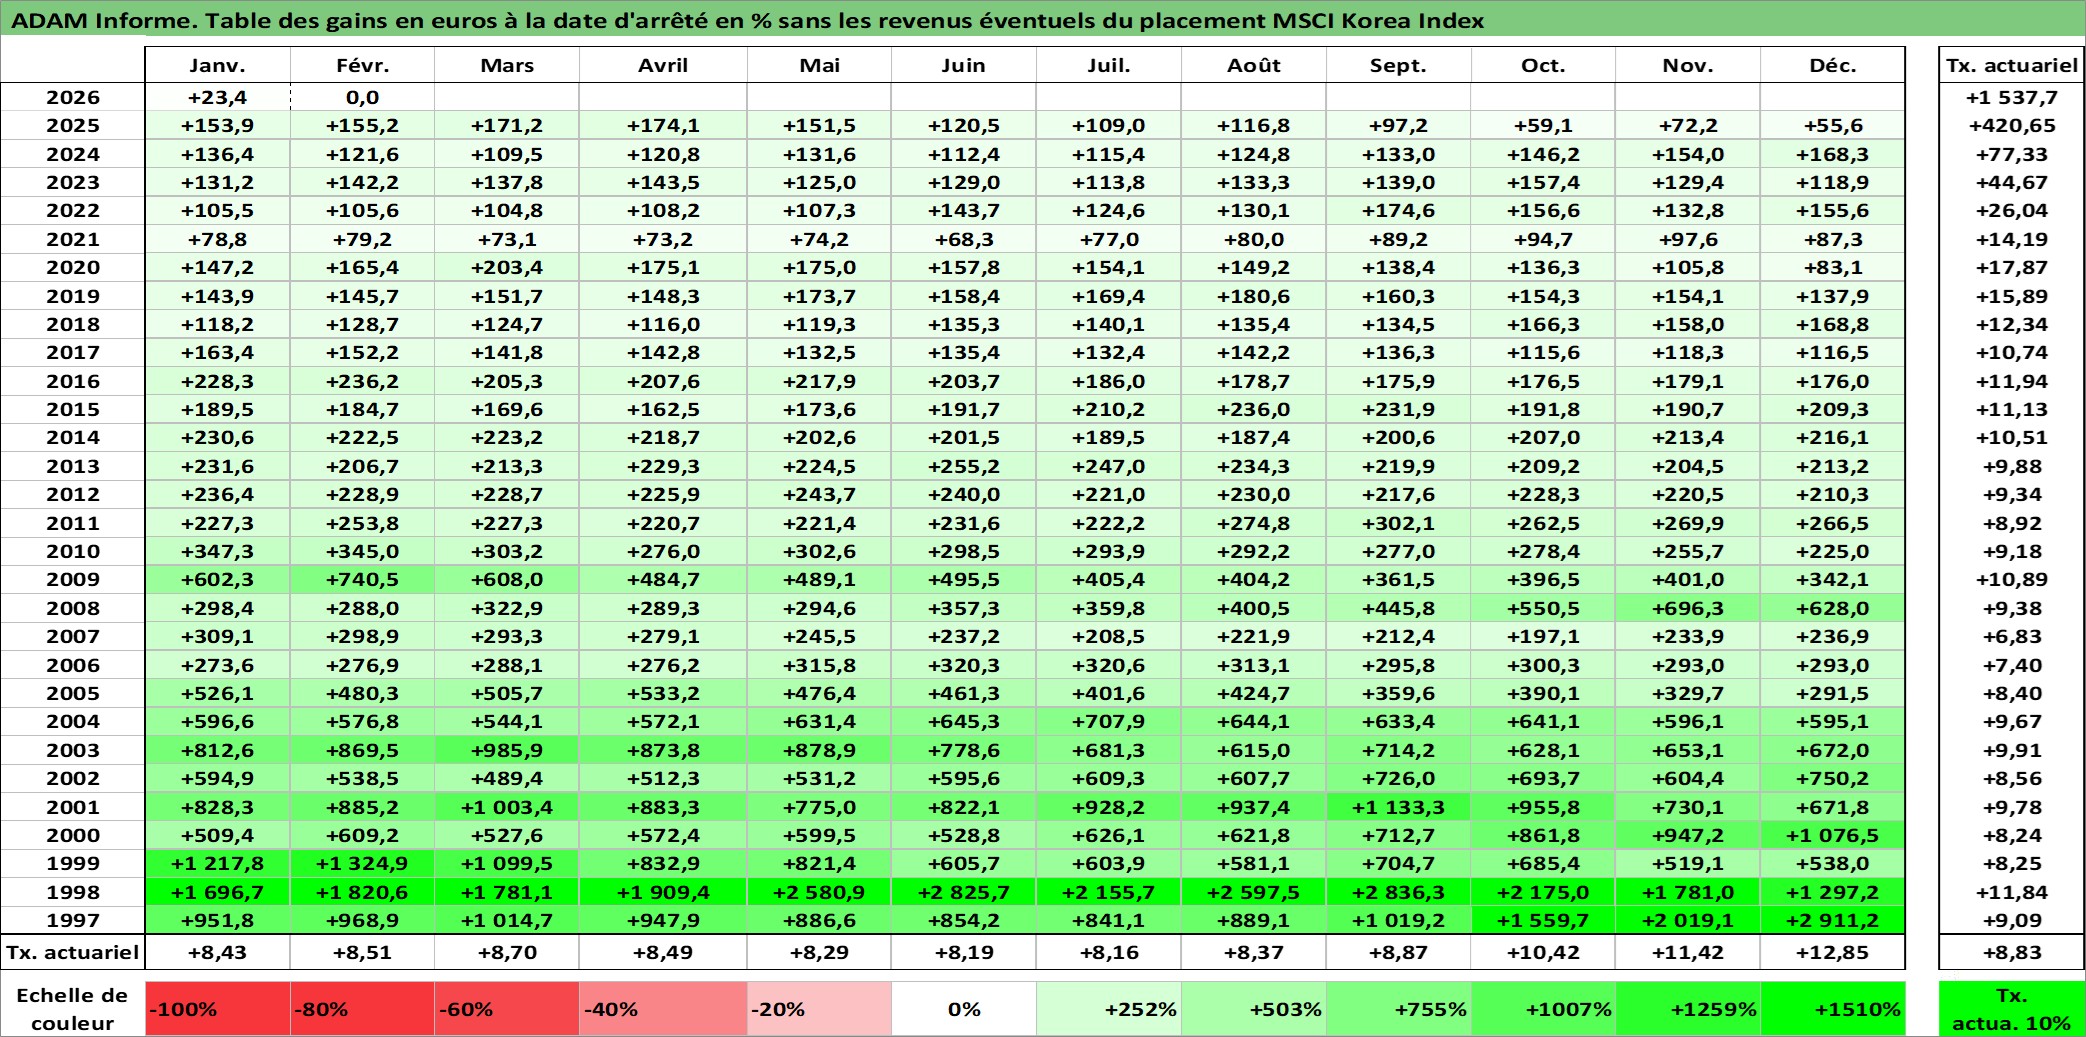Click the +8,43 January actuarial rate

coord(217,952)
